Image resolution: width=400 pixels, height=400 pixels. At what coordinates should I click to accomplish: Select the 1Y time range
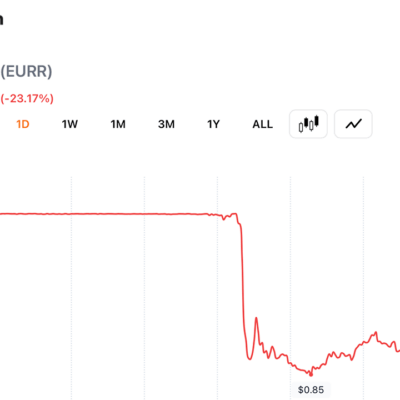click(214, 124)
